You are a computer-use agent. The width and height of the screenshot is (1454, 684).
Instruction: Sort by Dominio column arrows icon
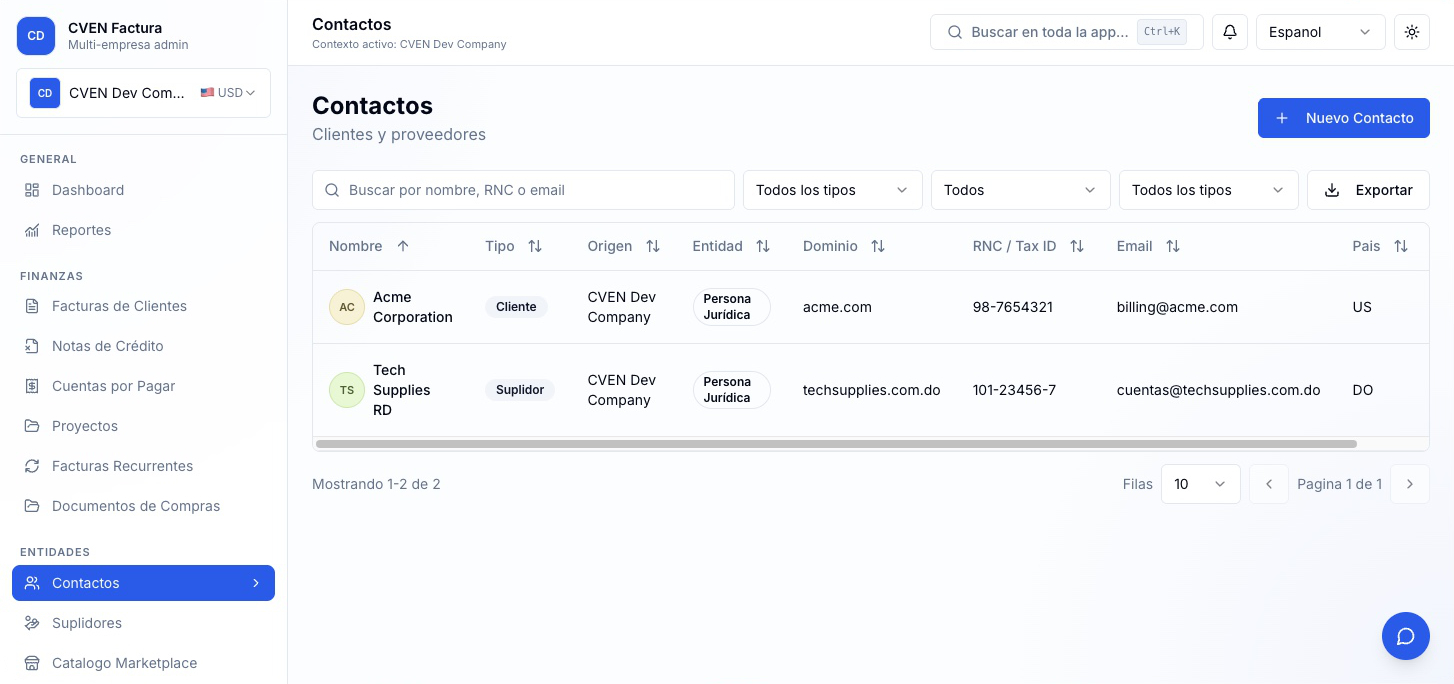click(878, 246)
